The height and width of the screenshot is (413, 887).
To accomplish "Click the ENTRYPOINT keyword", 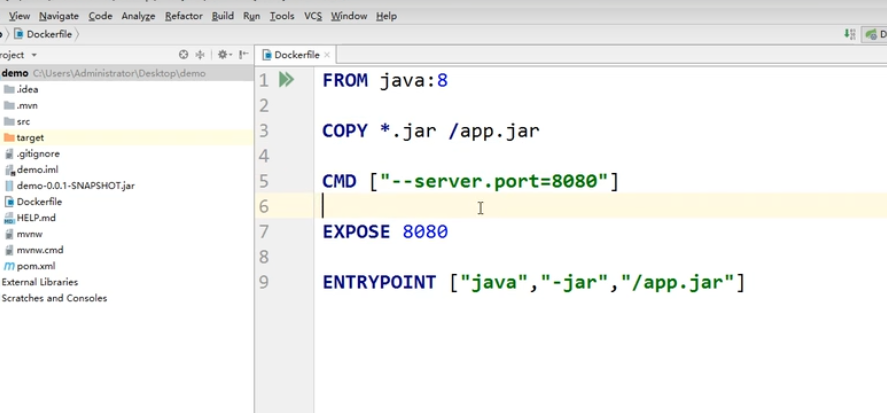I will click(x=379, y=282).
